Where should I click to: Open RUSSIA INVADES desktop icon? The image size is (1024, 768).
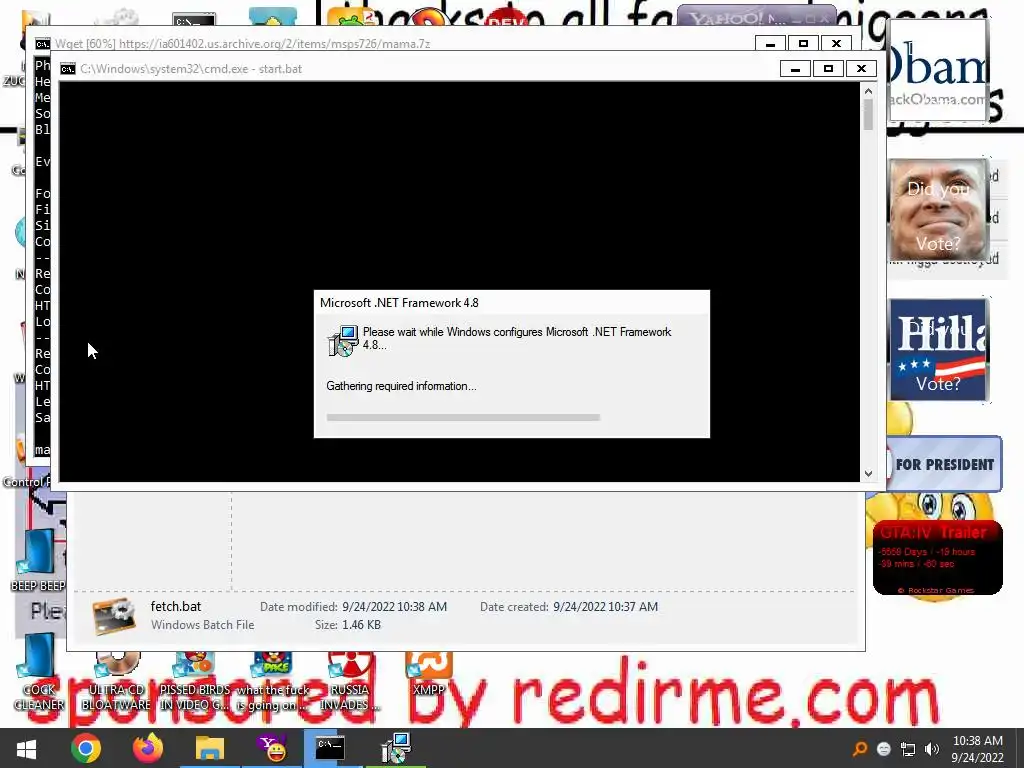(x=350, y=682)
